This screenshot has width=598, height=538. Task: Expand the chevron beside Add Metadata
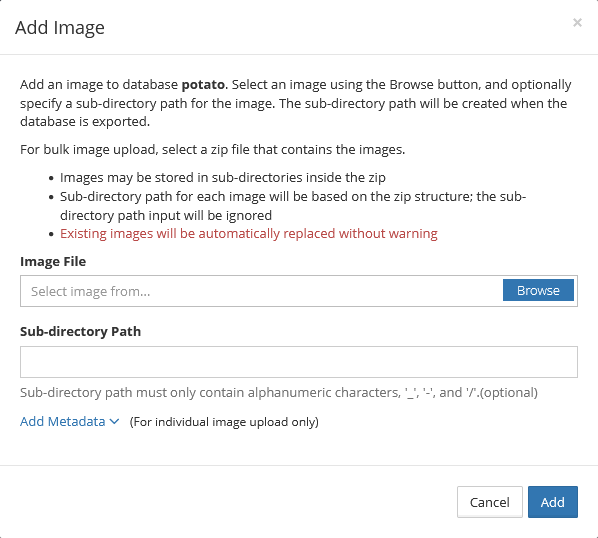coord(114,422)
